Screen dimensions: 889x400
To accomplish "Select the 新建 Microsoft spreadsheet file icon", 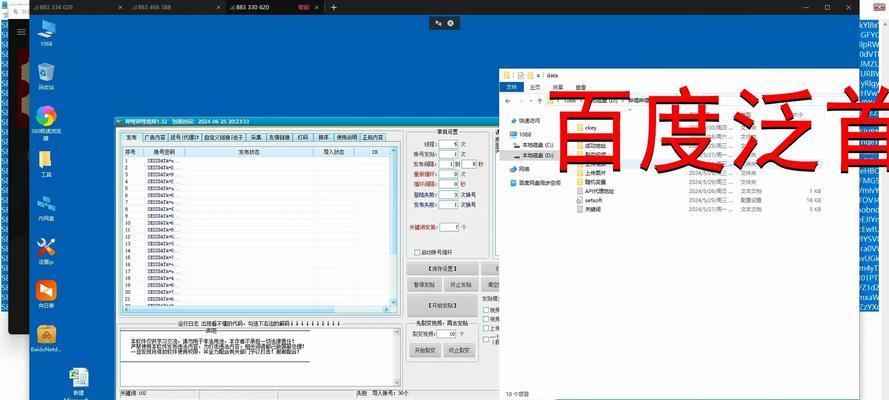I will click(x=78, y=384).
